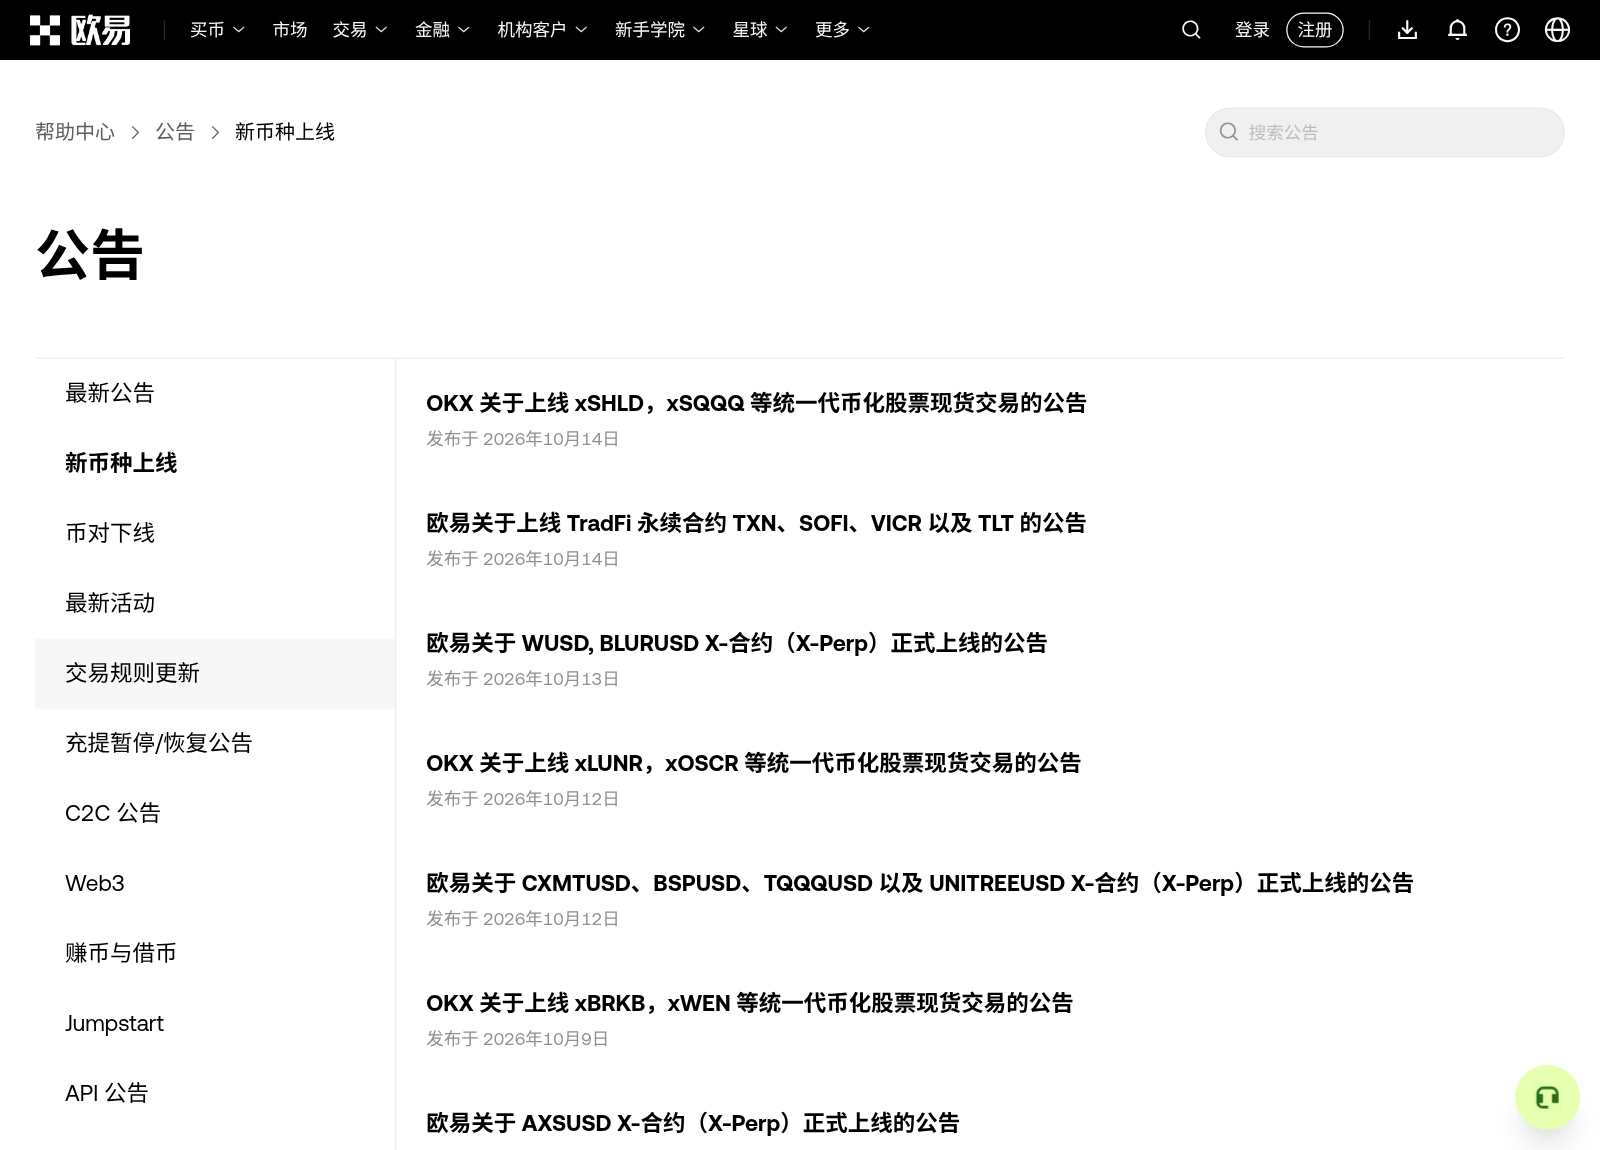1600x1150 pixels.
Task: Click the 注册 register button
Action: [1315, 30]
